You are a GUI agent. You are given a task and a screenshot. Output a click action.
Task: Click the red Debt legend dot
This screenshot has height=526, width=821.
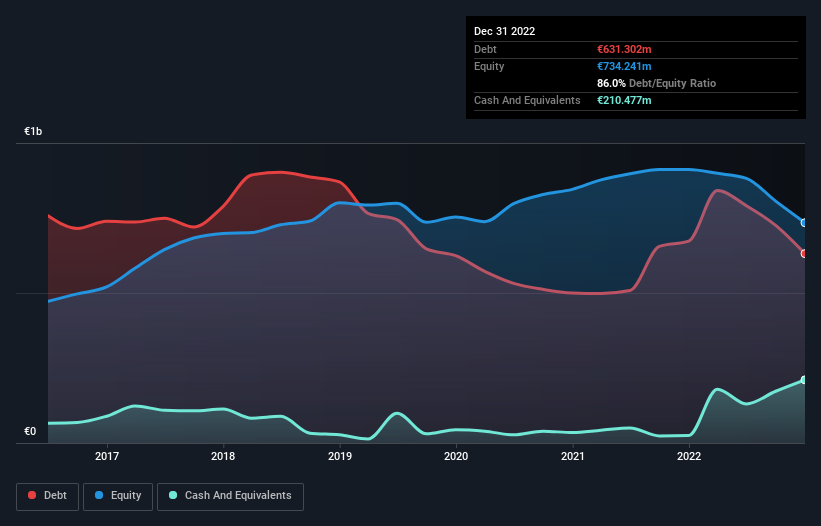[32, 495]
